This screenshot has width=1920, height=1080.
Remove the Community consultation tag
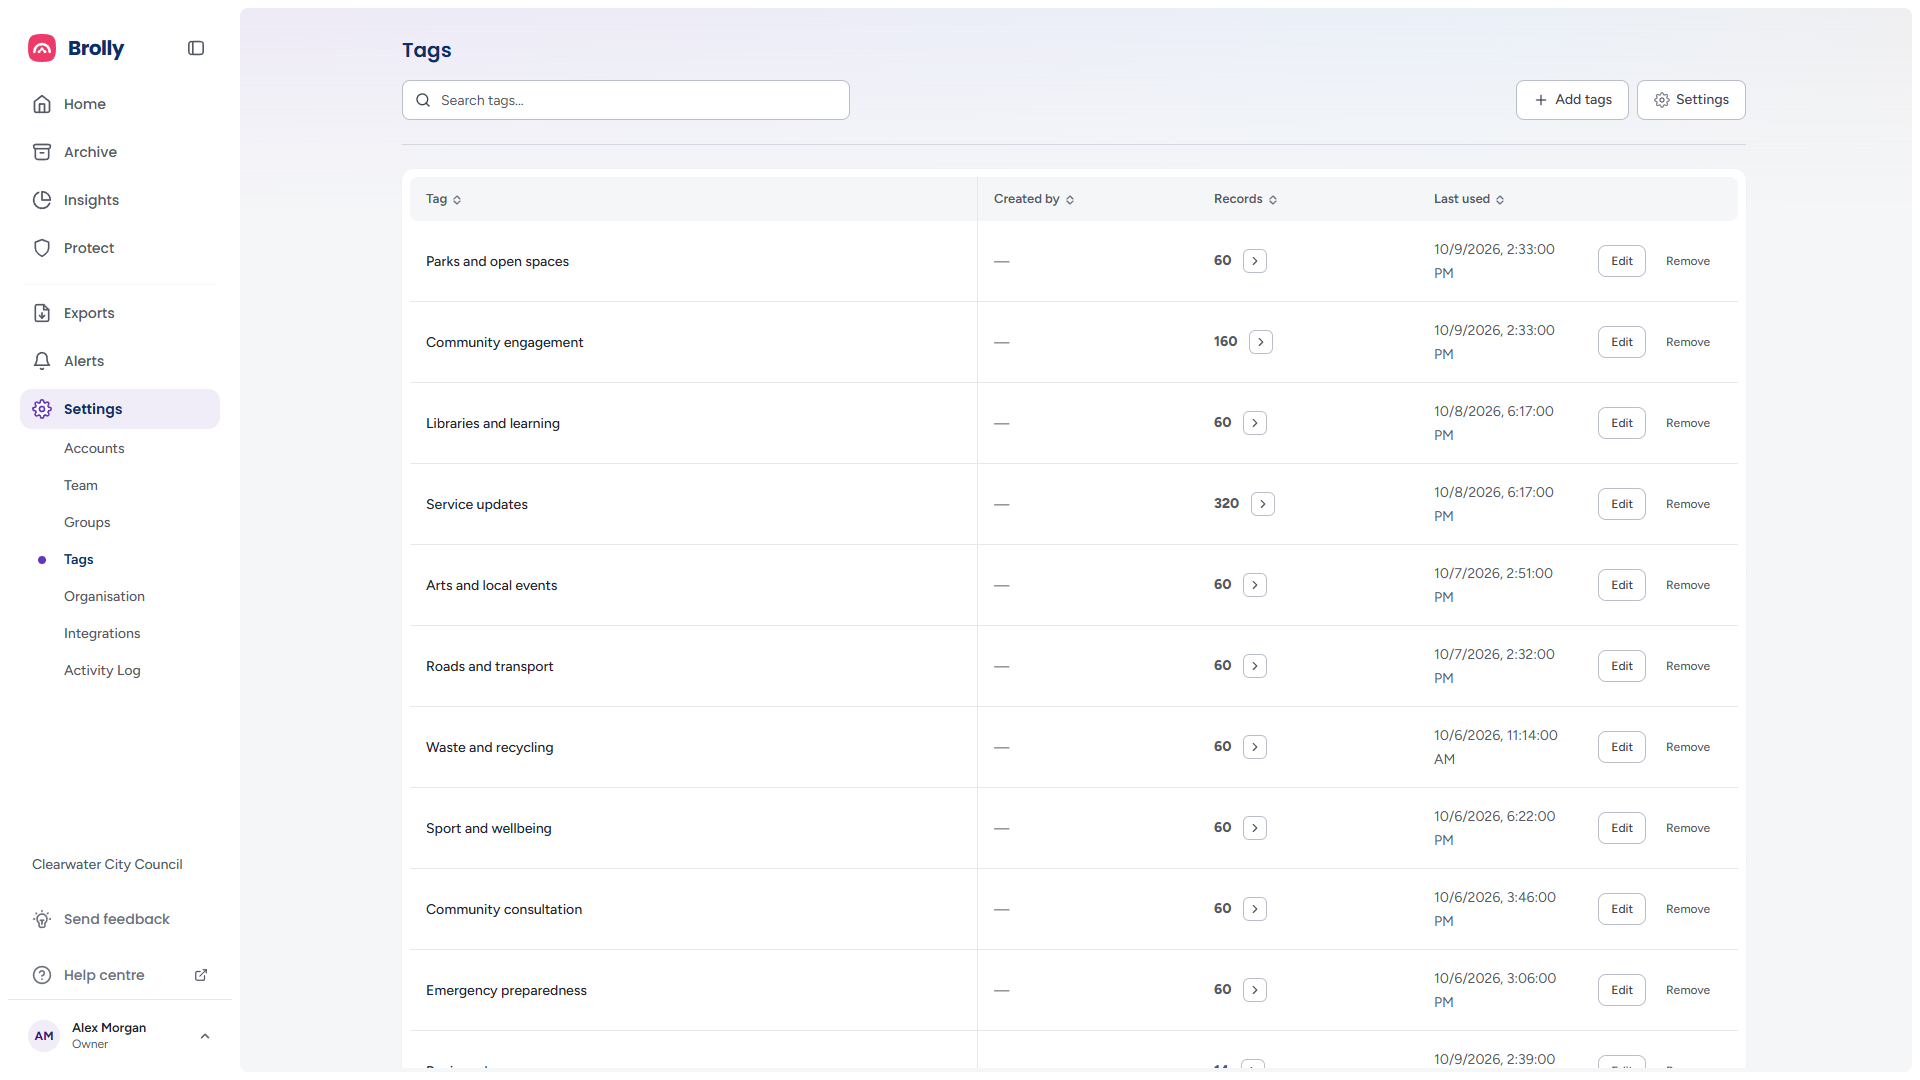(1688, 909)
